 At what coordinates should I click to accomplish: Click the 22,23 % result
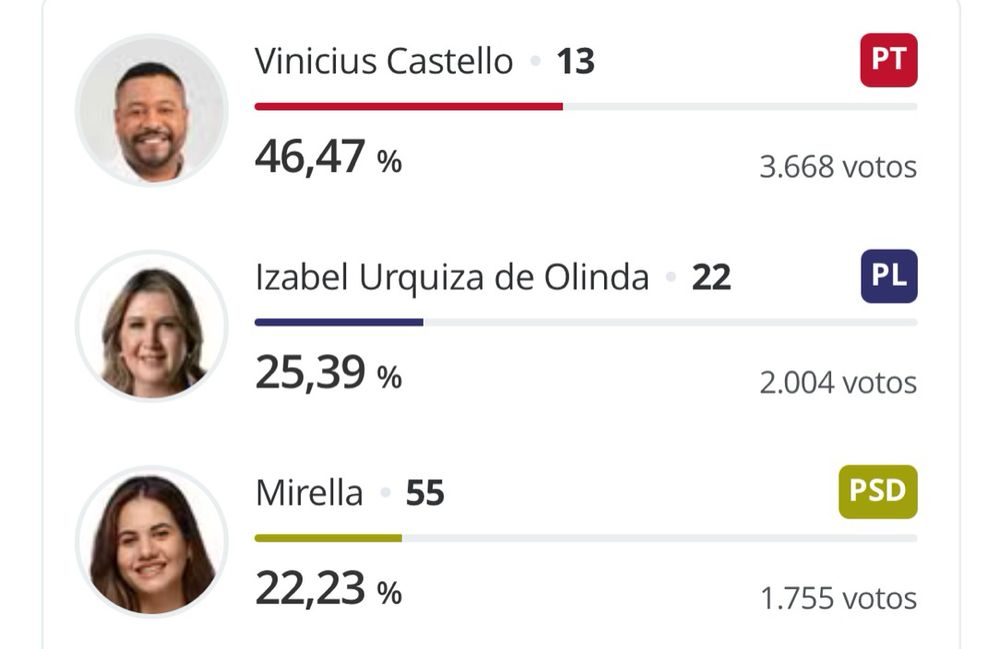(x=328, y=590)
